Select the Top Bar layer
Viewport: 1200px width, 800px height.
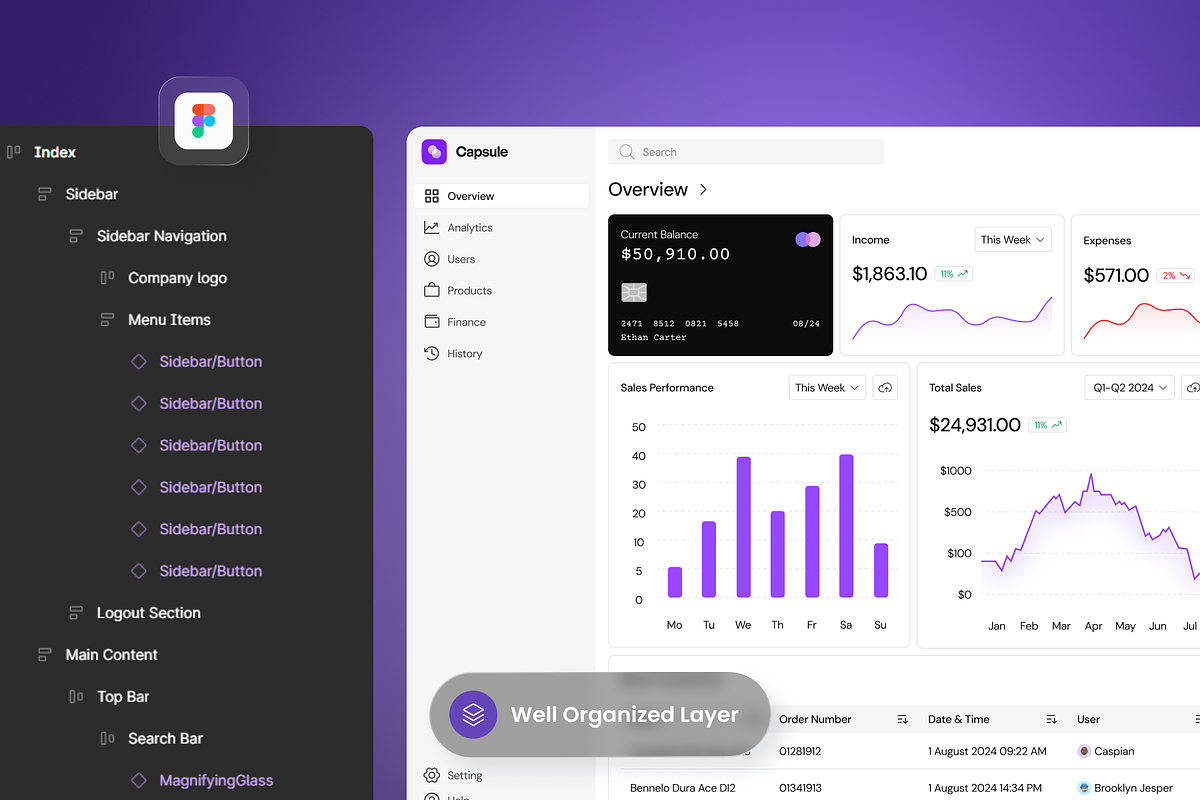(x=123, y=697)
